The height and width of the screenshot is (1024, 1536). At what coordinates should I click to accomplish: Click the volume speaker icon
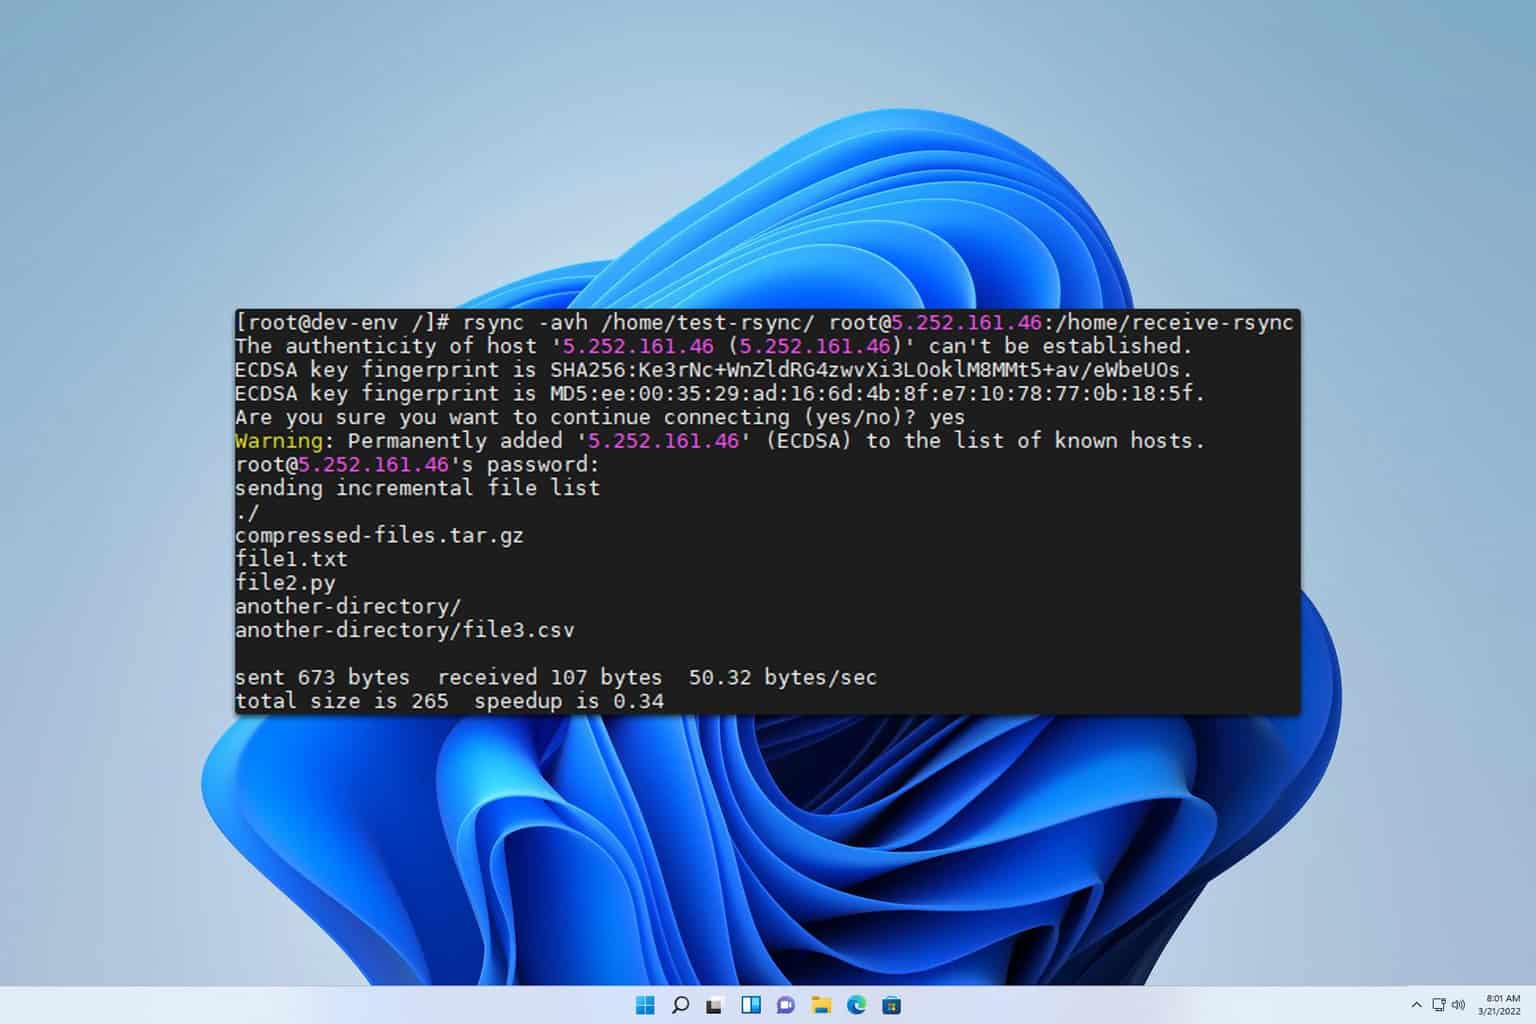tap(1458, 1005)
